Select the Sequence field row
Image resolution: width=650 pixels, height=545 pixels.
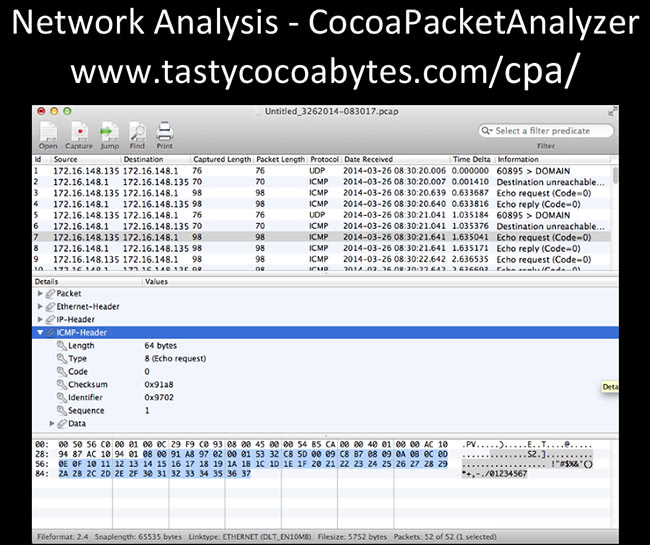(325, 410)
